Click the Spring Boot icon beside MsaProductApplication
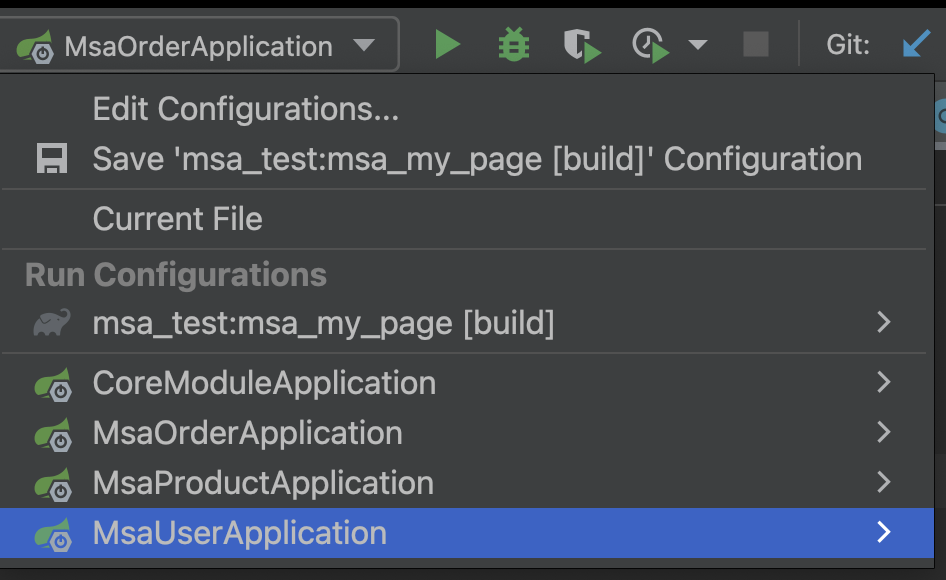Screen dimensions: 946x580 [53, 485]
